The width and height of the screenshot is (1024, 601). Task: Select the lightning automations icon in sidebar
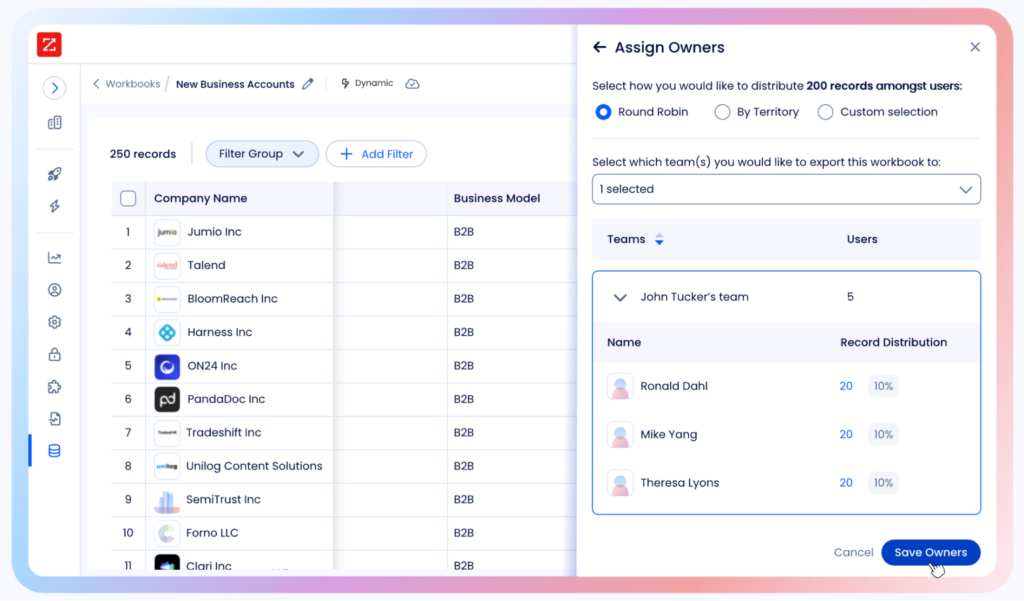pyautogui.click(x=54, y=206)
